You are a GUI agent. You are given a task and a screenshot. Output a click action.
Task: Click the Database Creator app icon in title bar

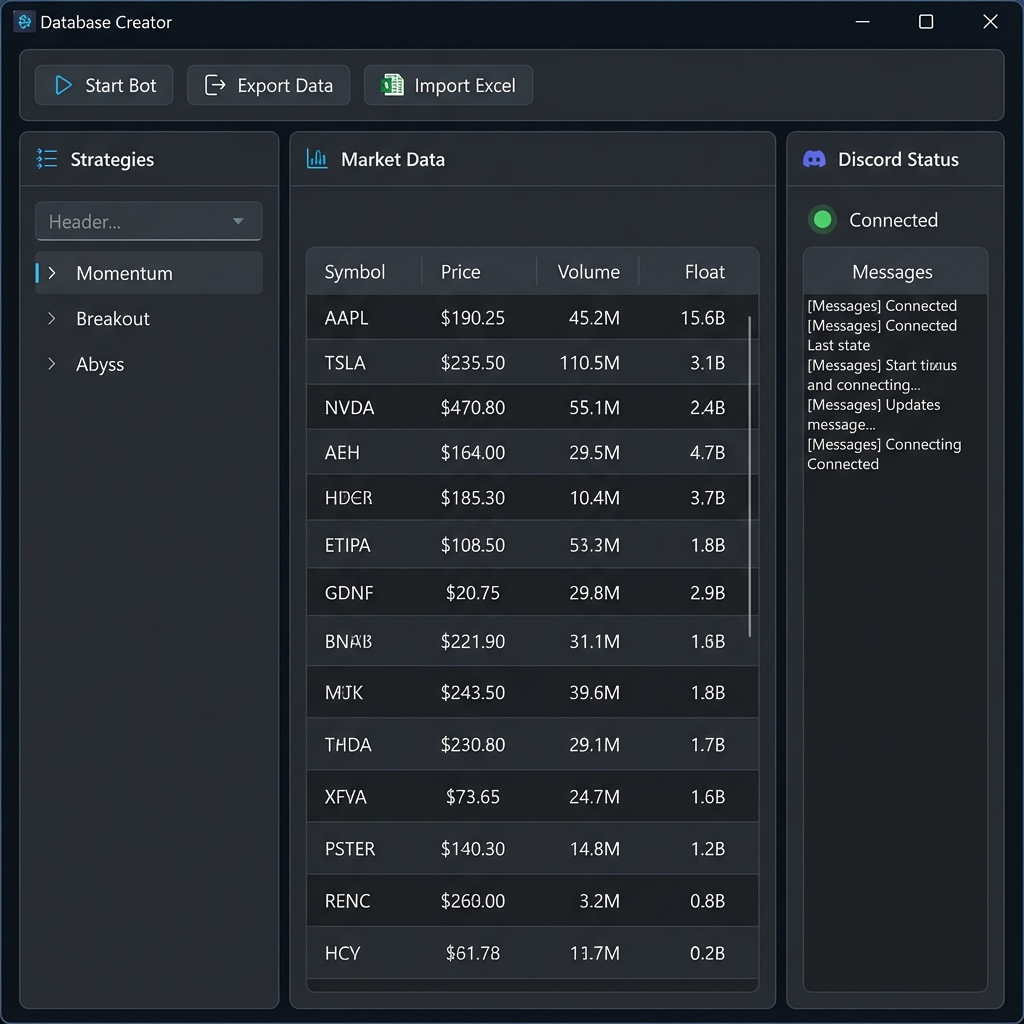tap(24, 22)
